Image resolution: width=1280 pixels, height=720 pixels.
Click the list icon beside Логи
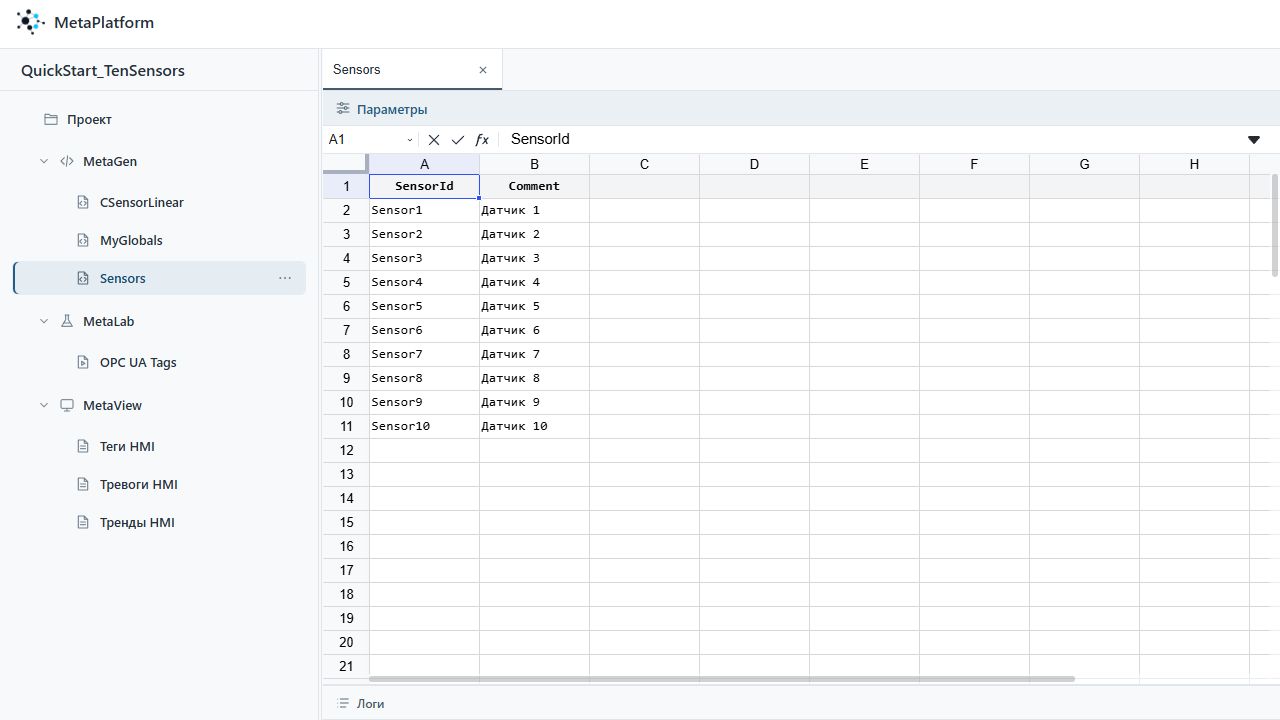click(x=343, y=704)
